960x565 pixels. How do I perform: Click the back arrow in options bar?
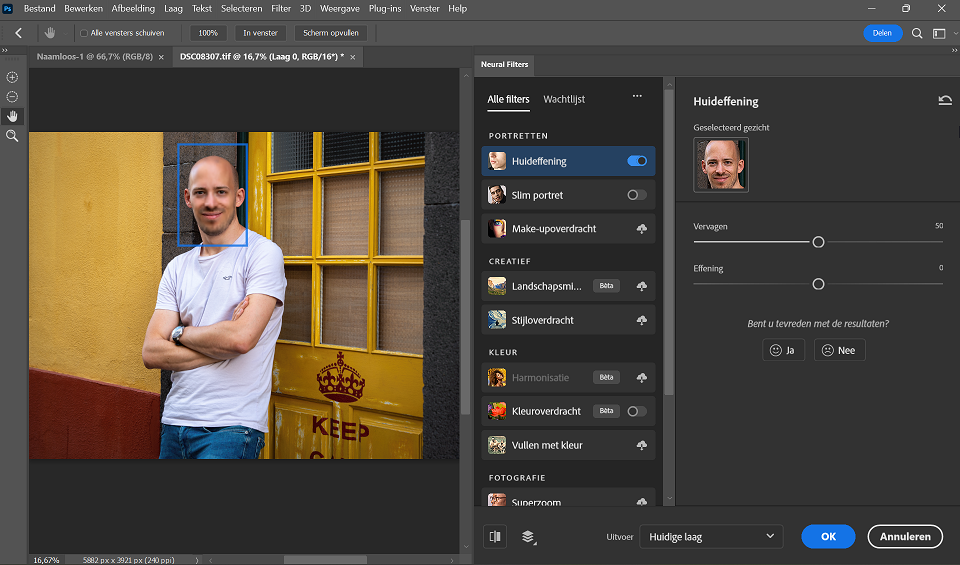click(x=18, y=33)
